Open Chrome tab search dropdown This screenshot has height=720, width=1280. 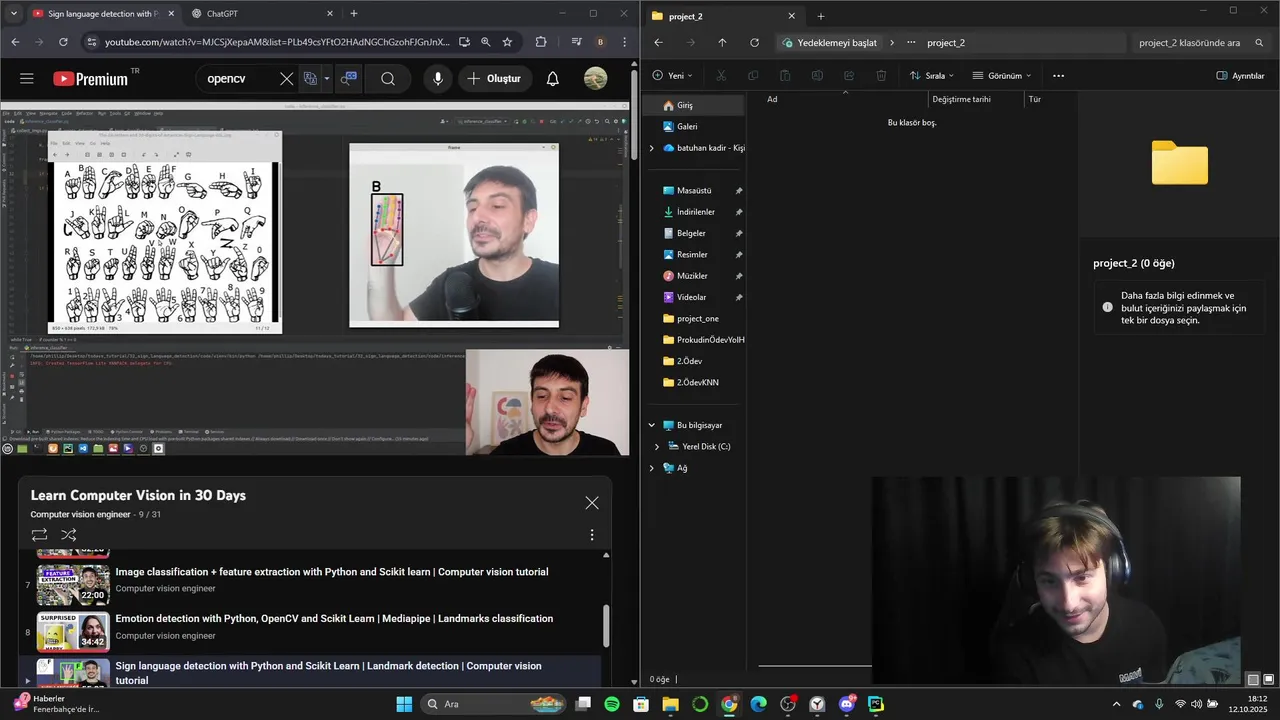(13, 14)
